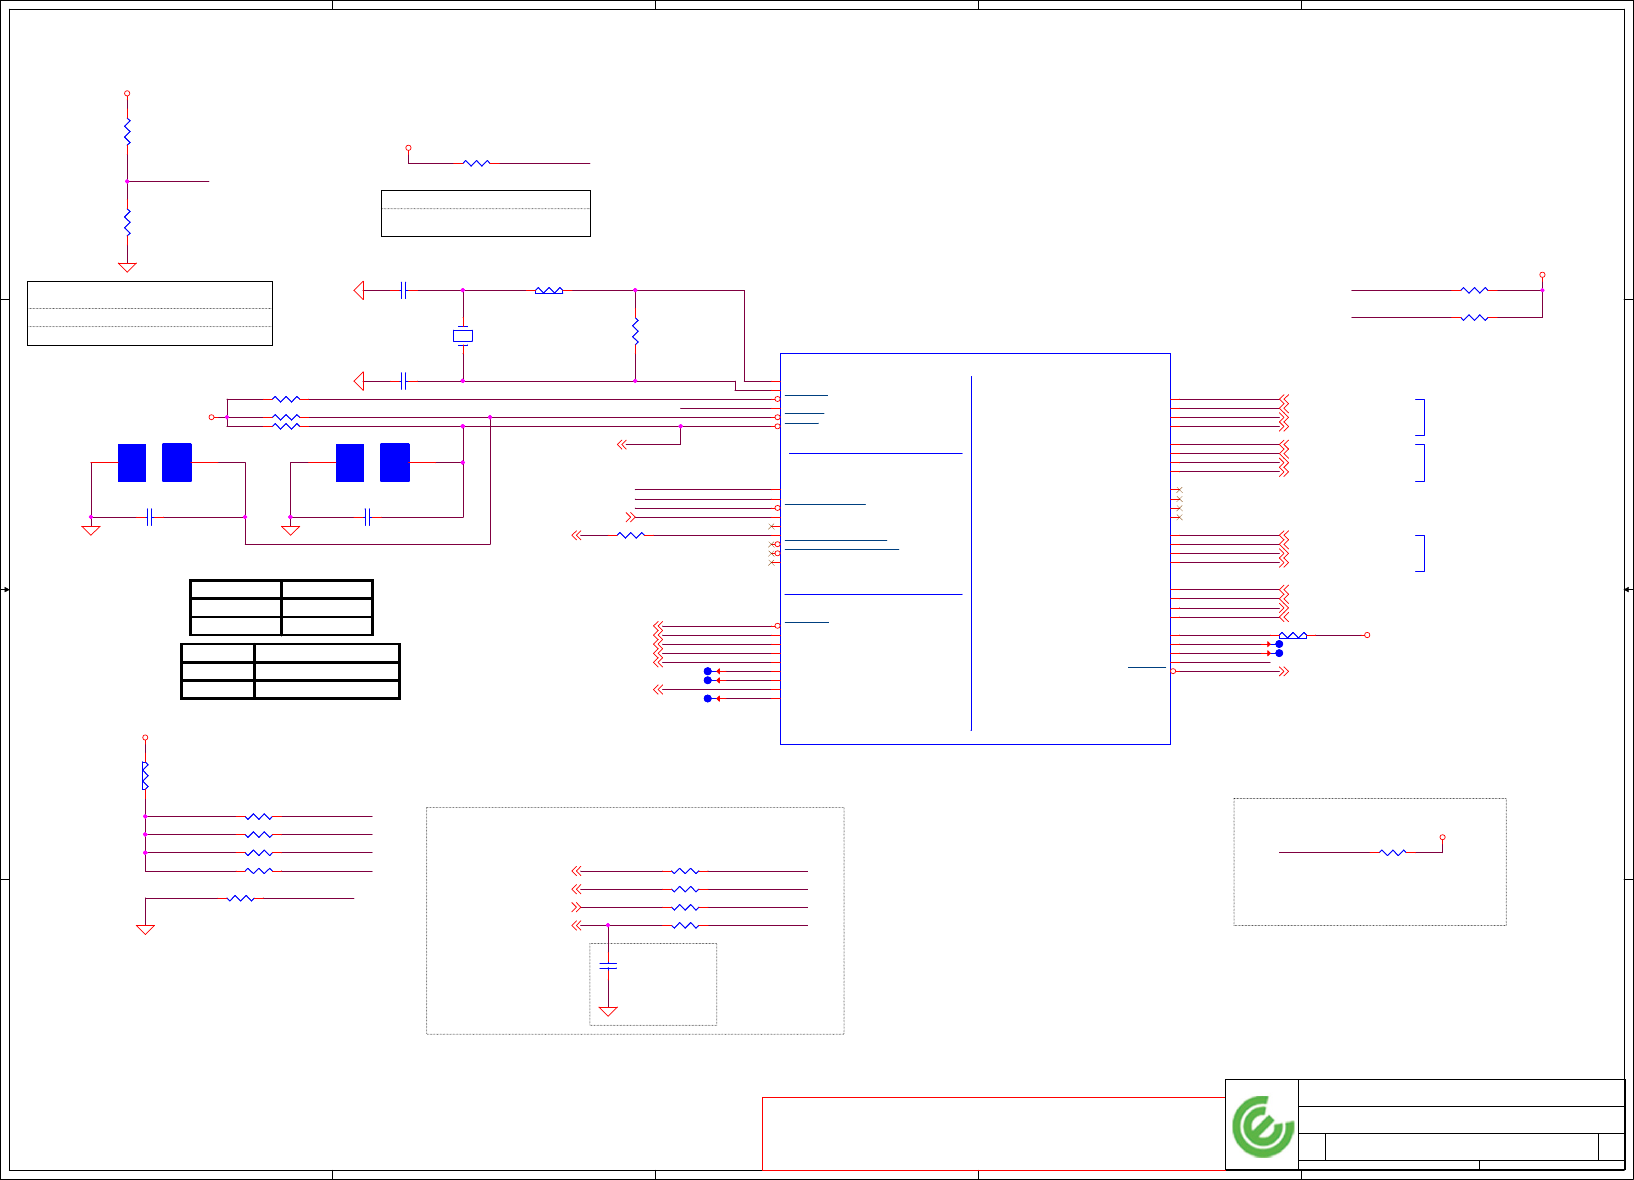Click ground symbol under top-left voltage divider

127,267
